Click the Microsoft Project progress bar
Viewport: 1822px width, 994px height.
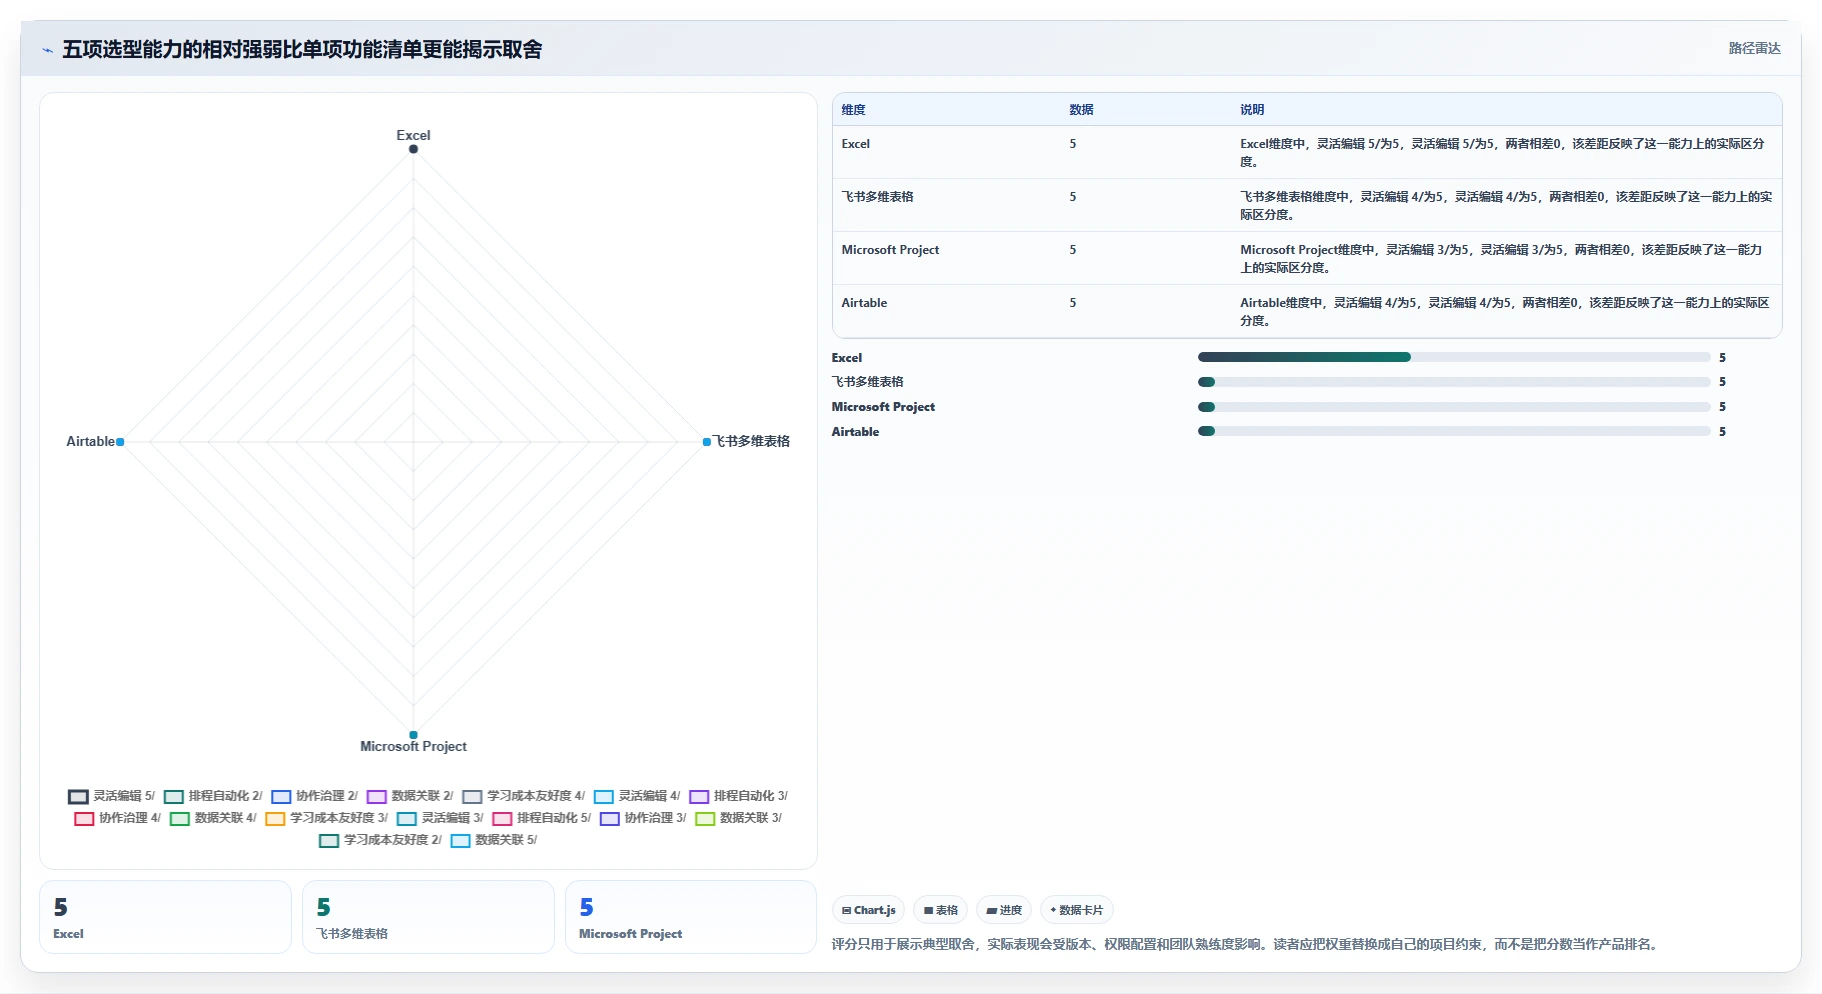(1454, 407)
